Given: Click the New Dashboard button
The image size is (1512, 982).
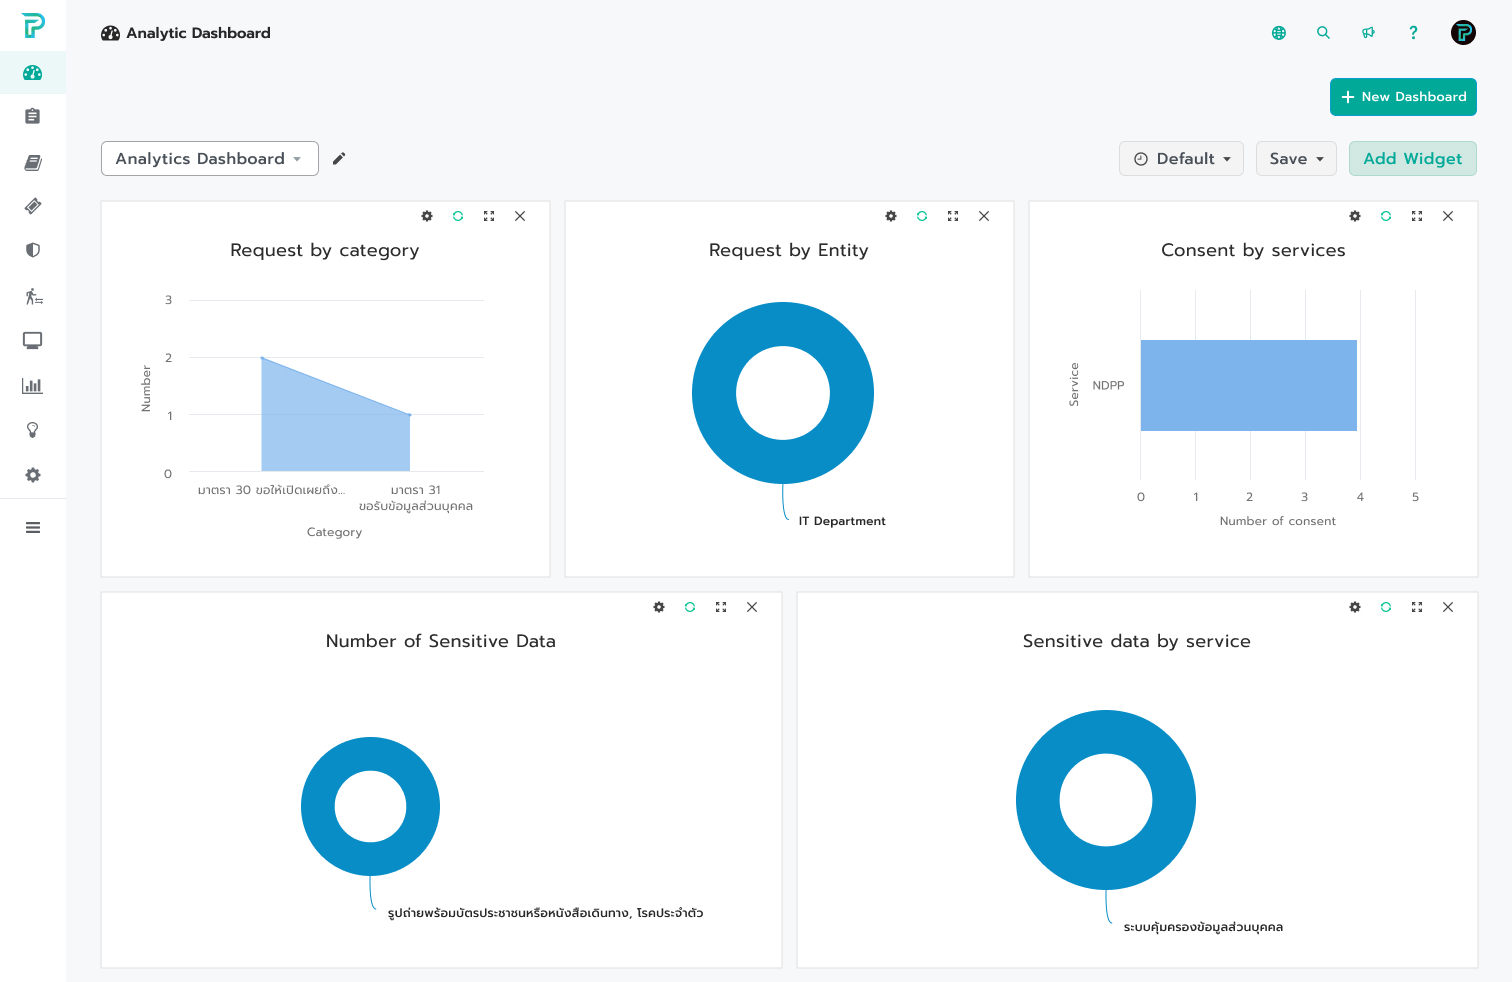Looking at the screenshot, I should 1403,97.
